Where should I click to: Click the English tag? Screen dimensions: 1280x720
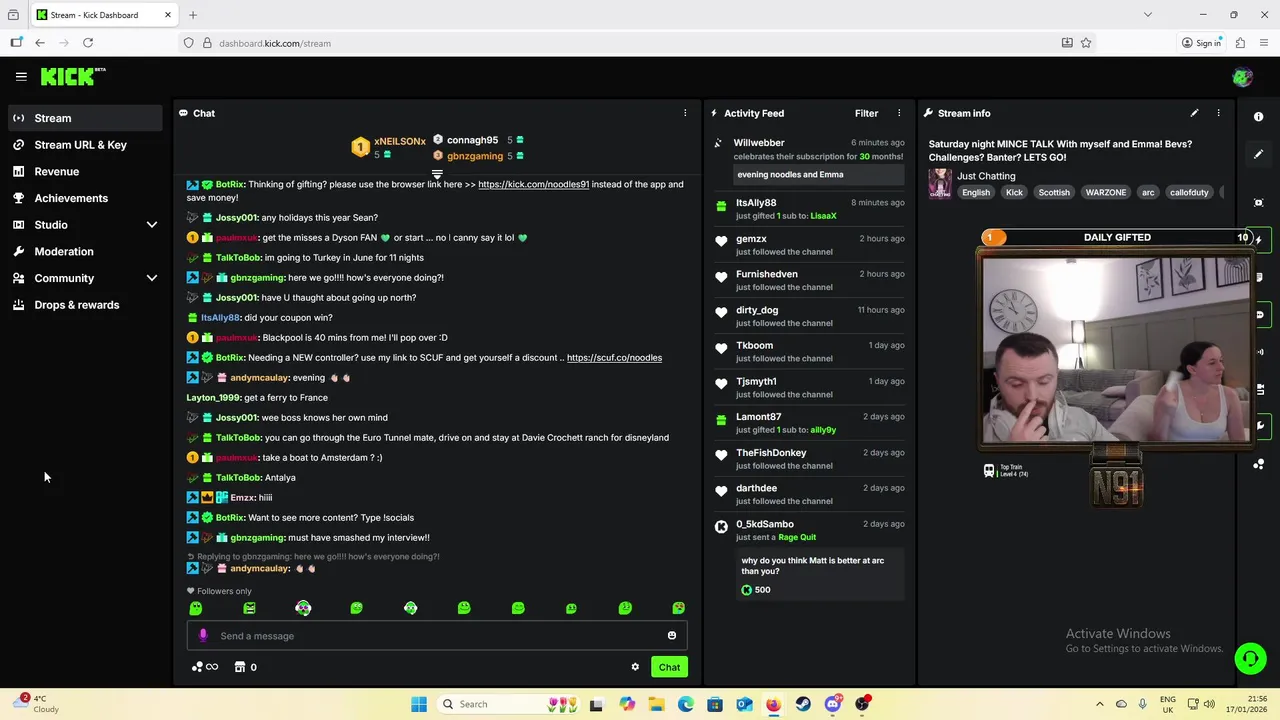[x=976, y=192]
